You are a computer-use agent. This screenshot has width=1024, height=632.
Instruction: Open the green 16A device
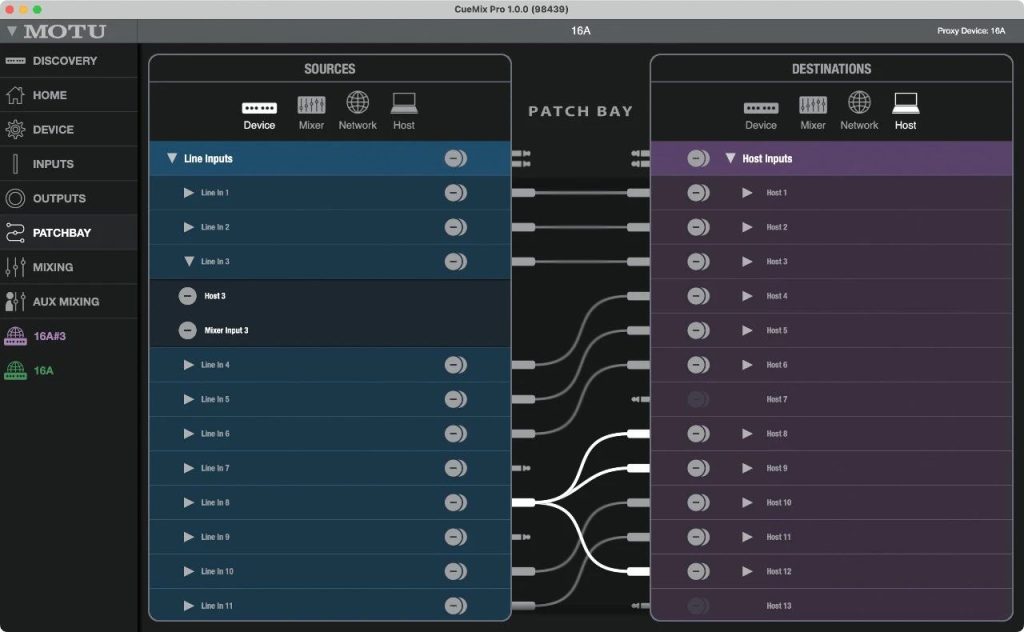(44, 370)
